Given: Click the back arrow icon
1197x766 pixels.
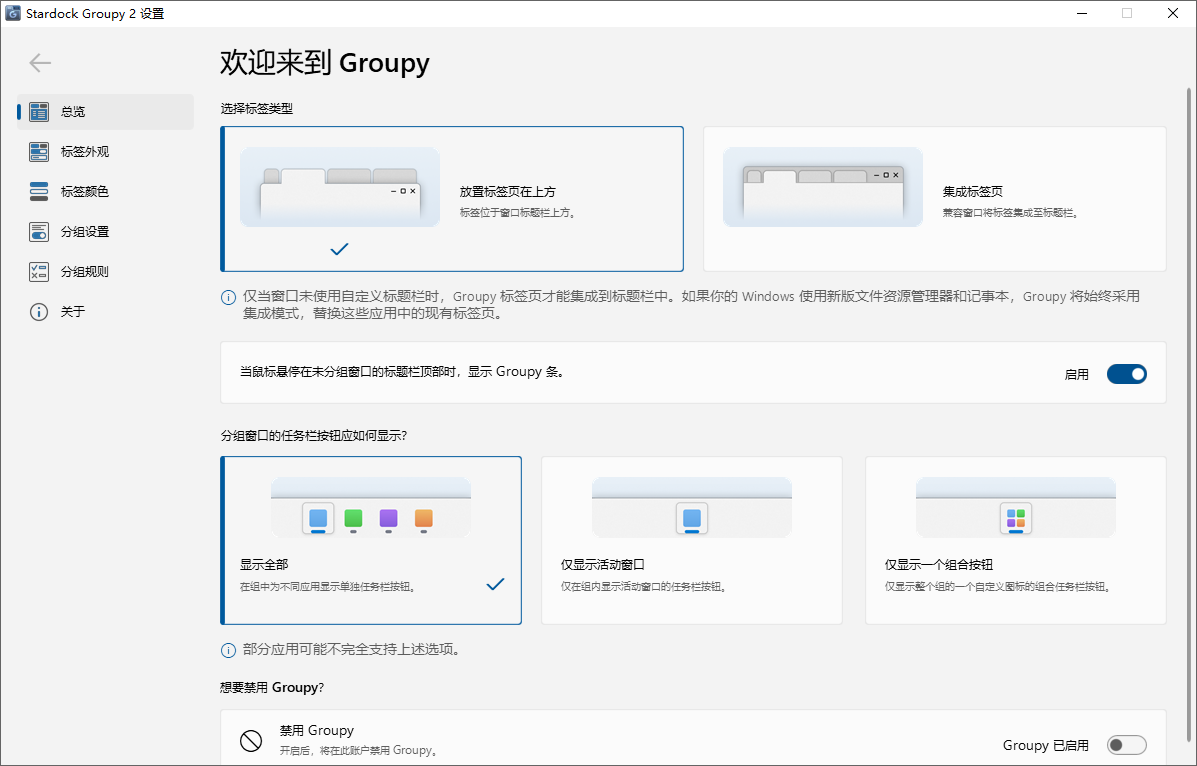Looking at the screenshot, I should (x=40, y=63).
